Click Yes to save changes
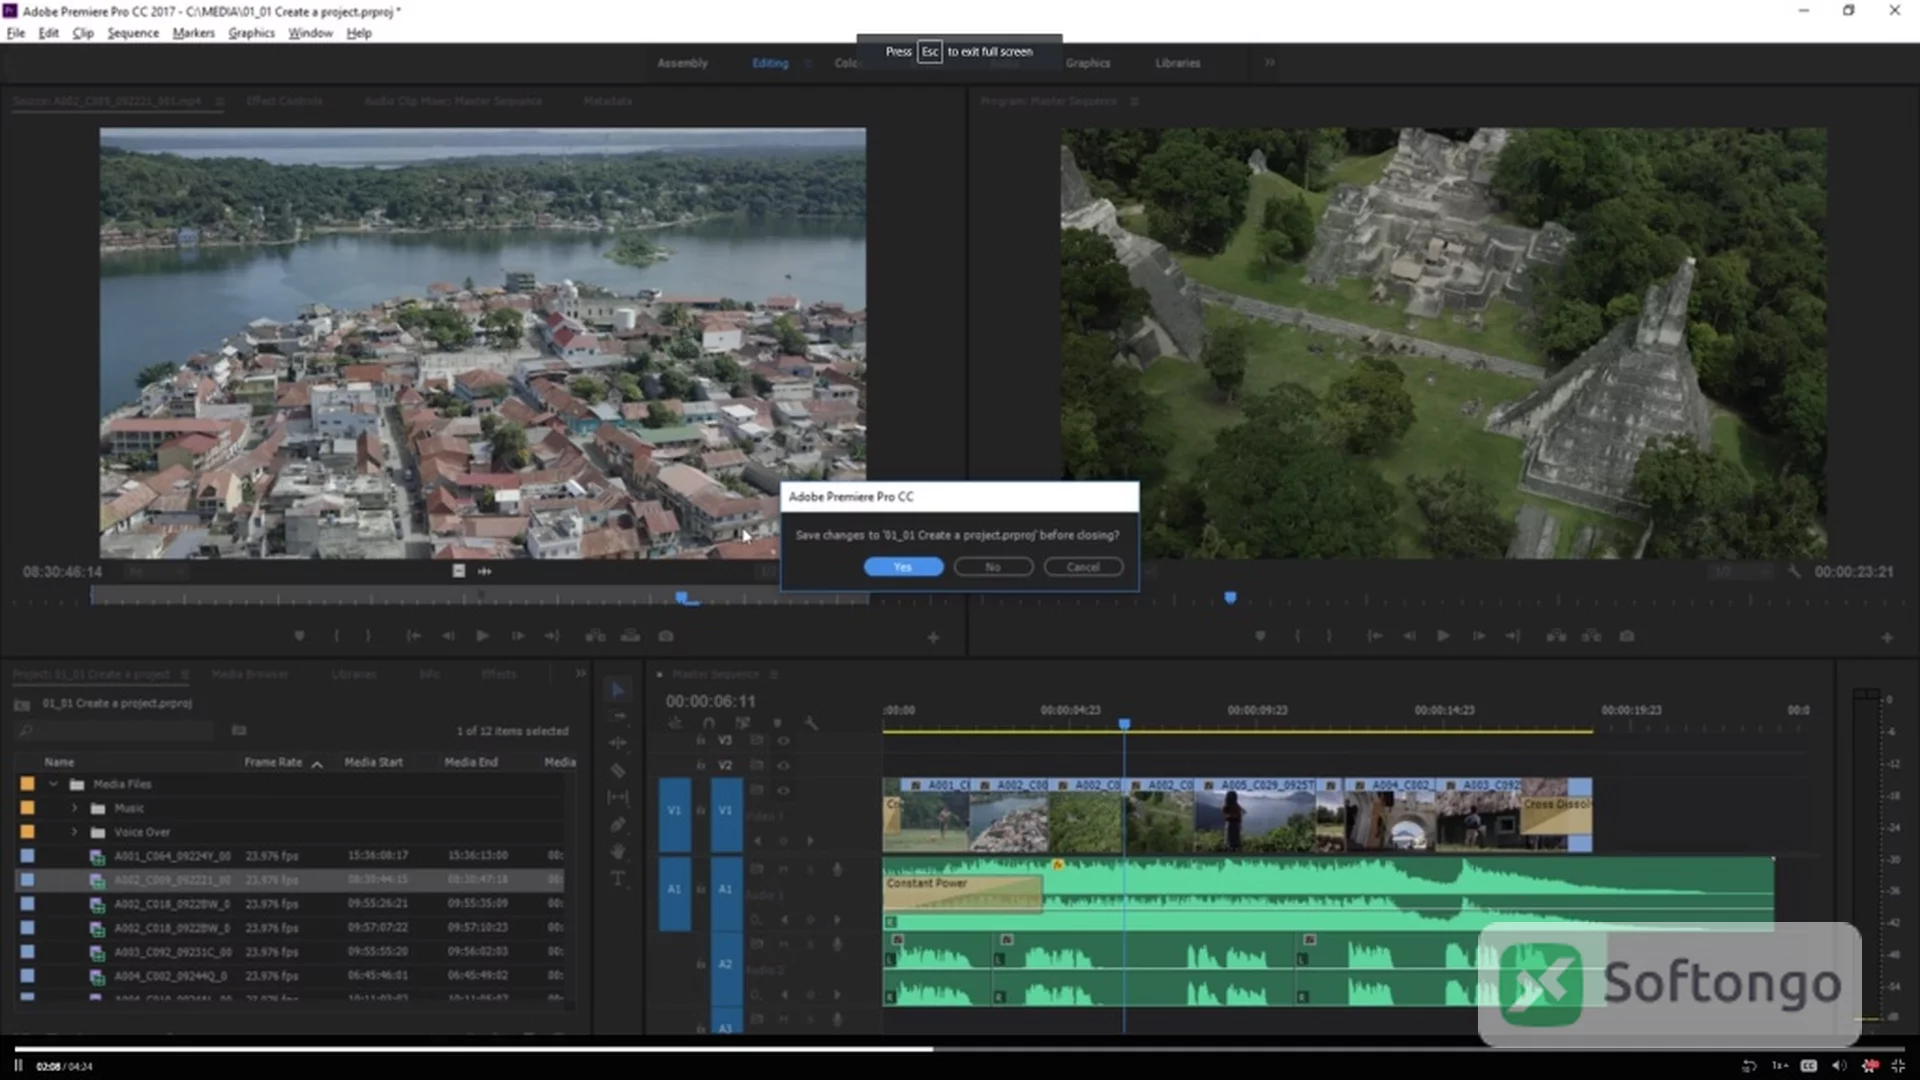This screenshot has height=1080, width=1920. point(903,567)
